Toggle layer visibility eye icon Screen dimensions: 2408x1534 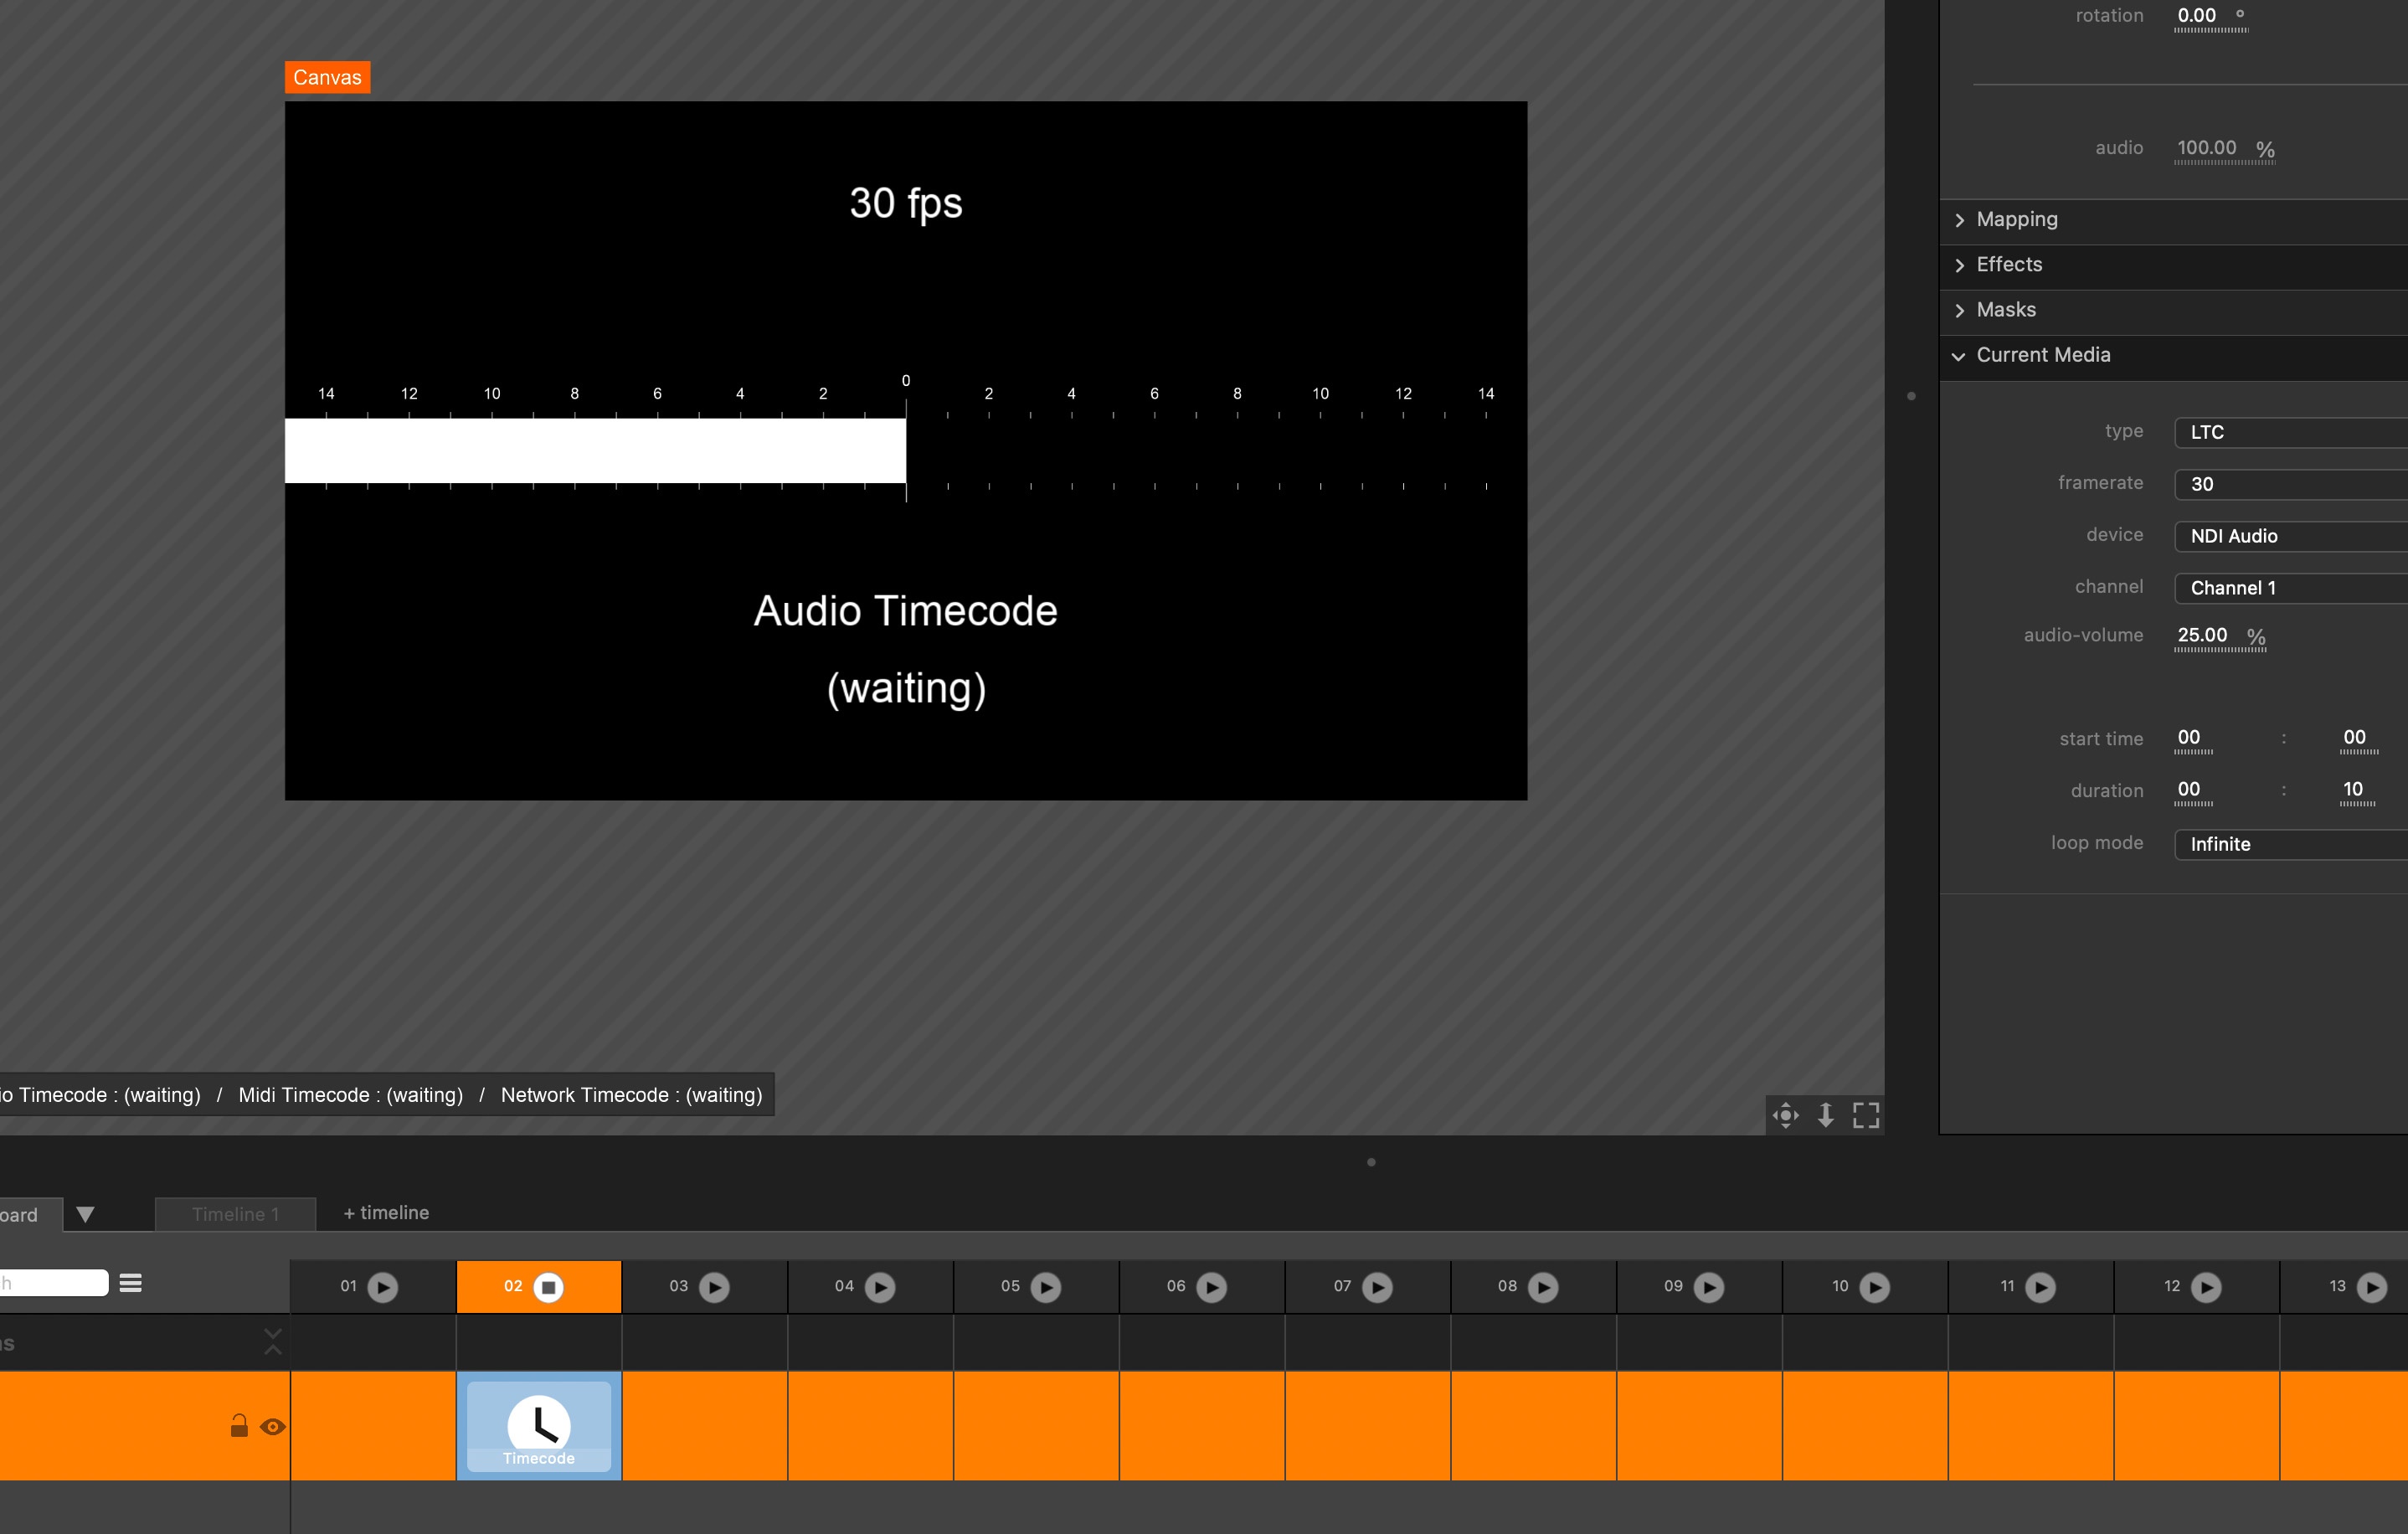(x=272, y=1427)
